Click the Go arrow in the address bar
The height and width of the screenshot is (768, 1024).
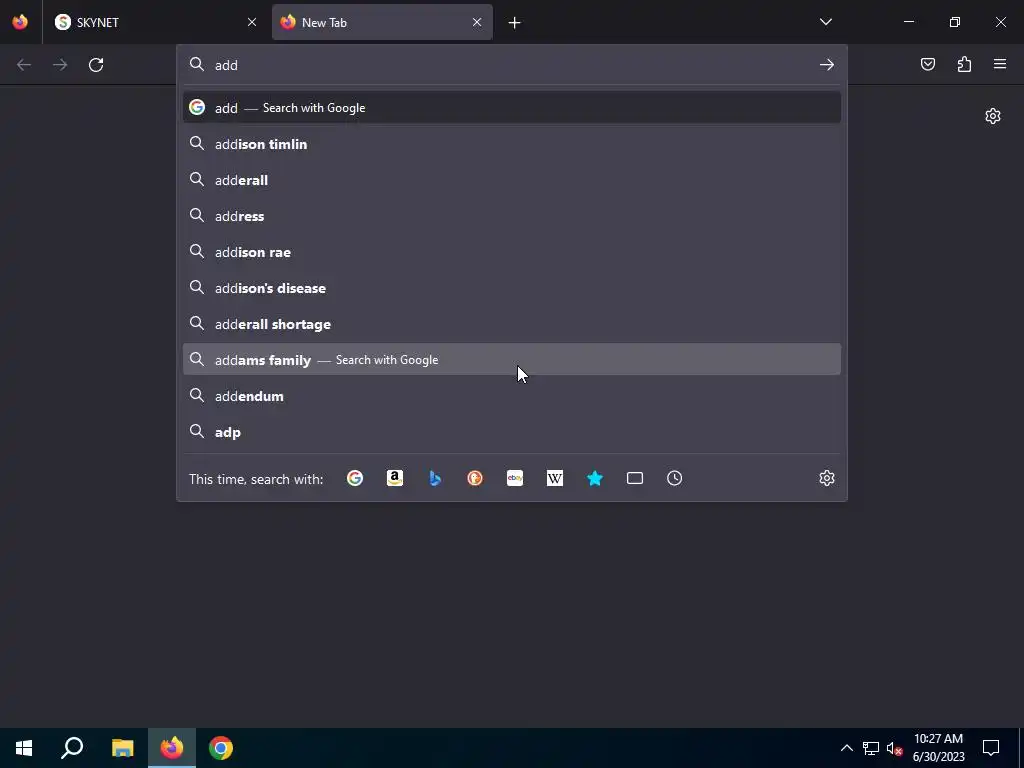pos(827,65)
